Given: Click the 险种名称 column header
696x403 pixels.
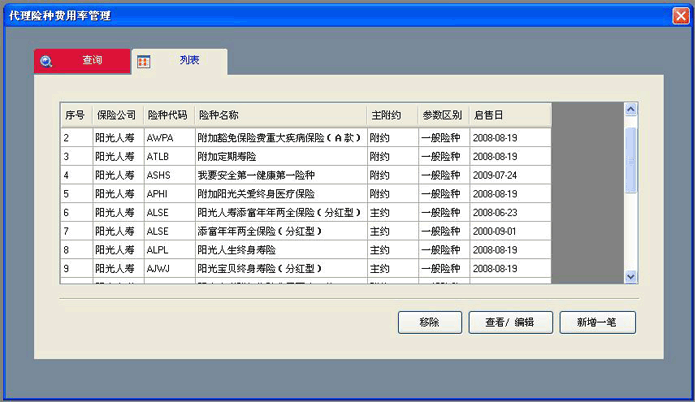Looking at the screenshot, I should (281, 115).
